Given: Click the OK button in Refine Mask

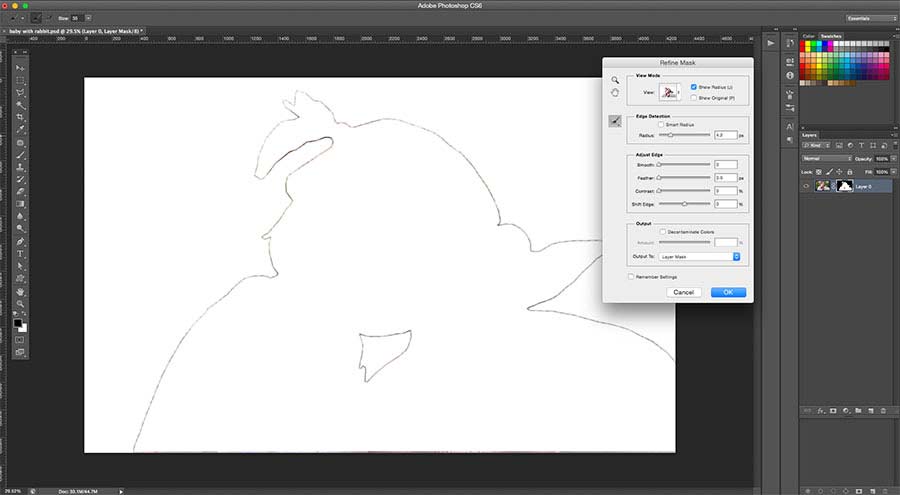Looking at the screenshot, I should [x=728, y=292].
